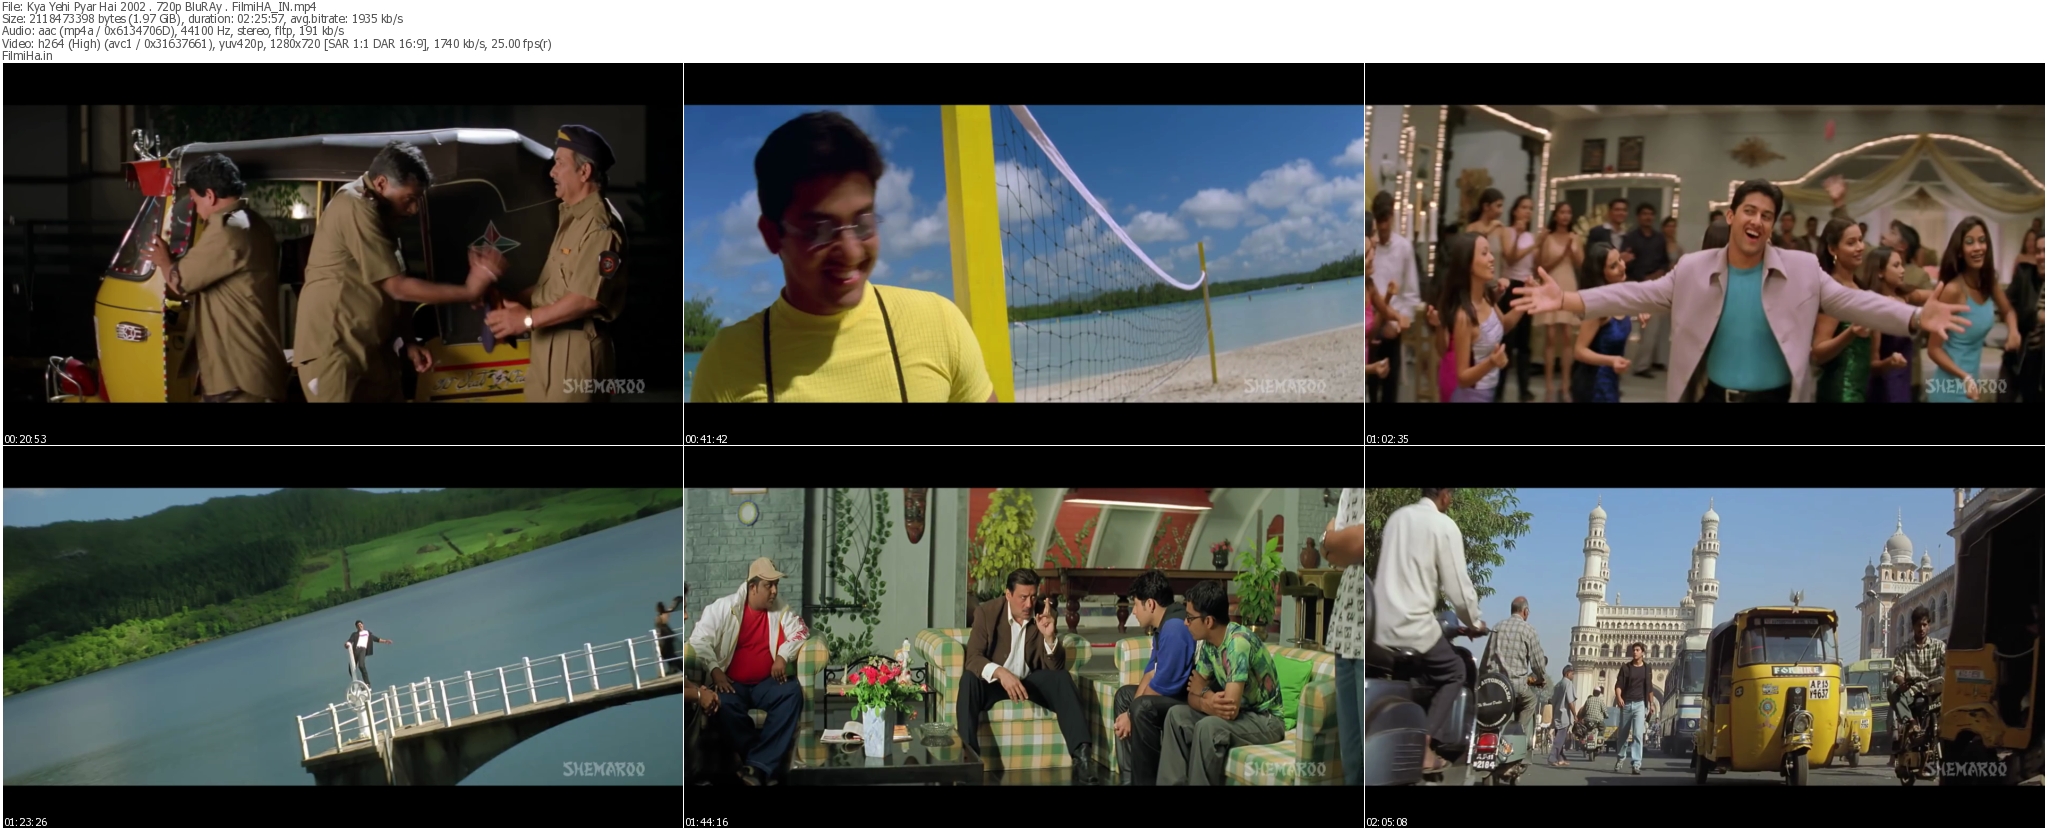This screenshot has width=2048, height=829.
Task: Click the file name line 'Kya Yehi Pyar Hai 2002'
Action: (x=159, y=6)
